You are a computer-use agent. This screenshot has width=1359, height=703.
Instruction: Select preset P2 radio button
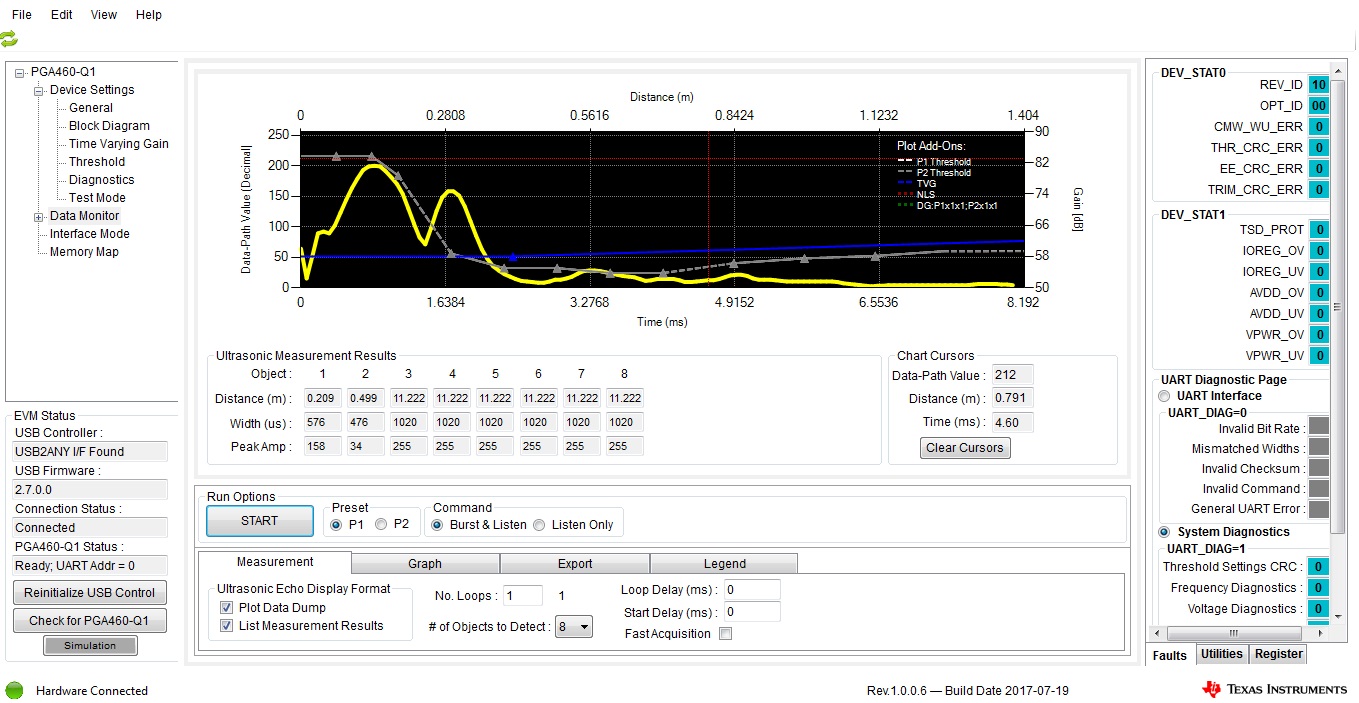[381, 524]
